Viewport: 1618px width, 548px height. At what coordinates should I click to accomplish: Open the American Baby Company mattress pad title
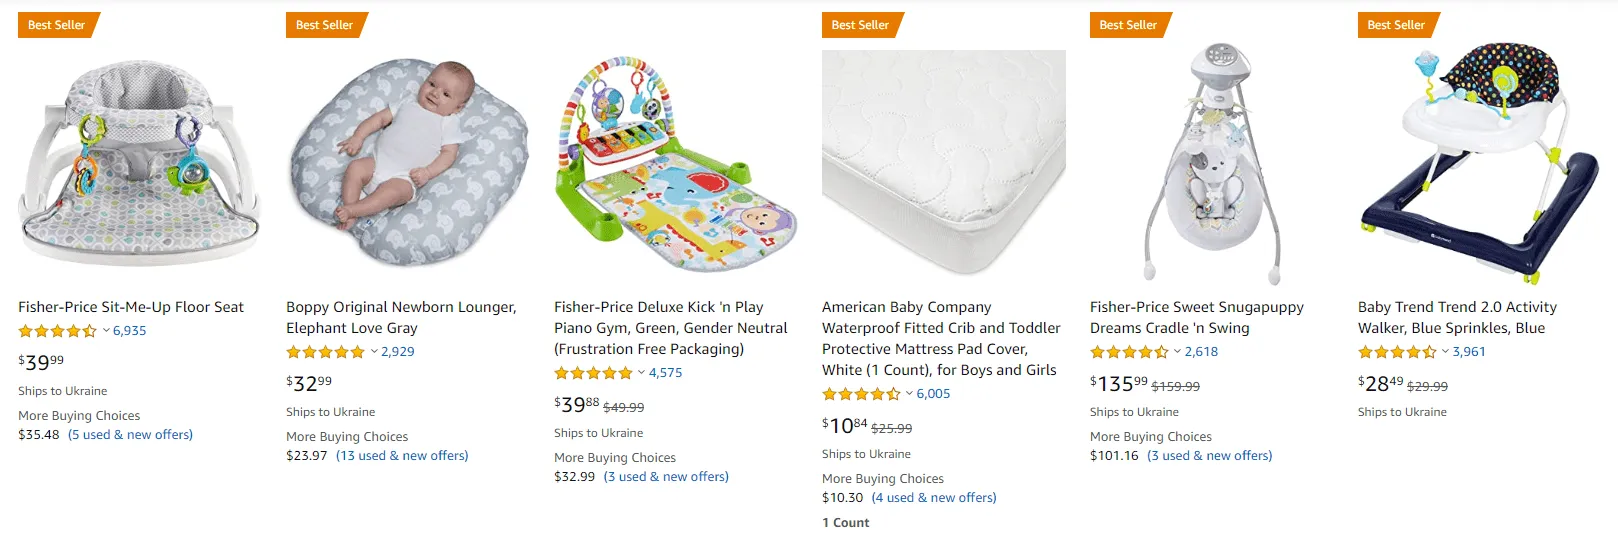941,338
